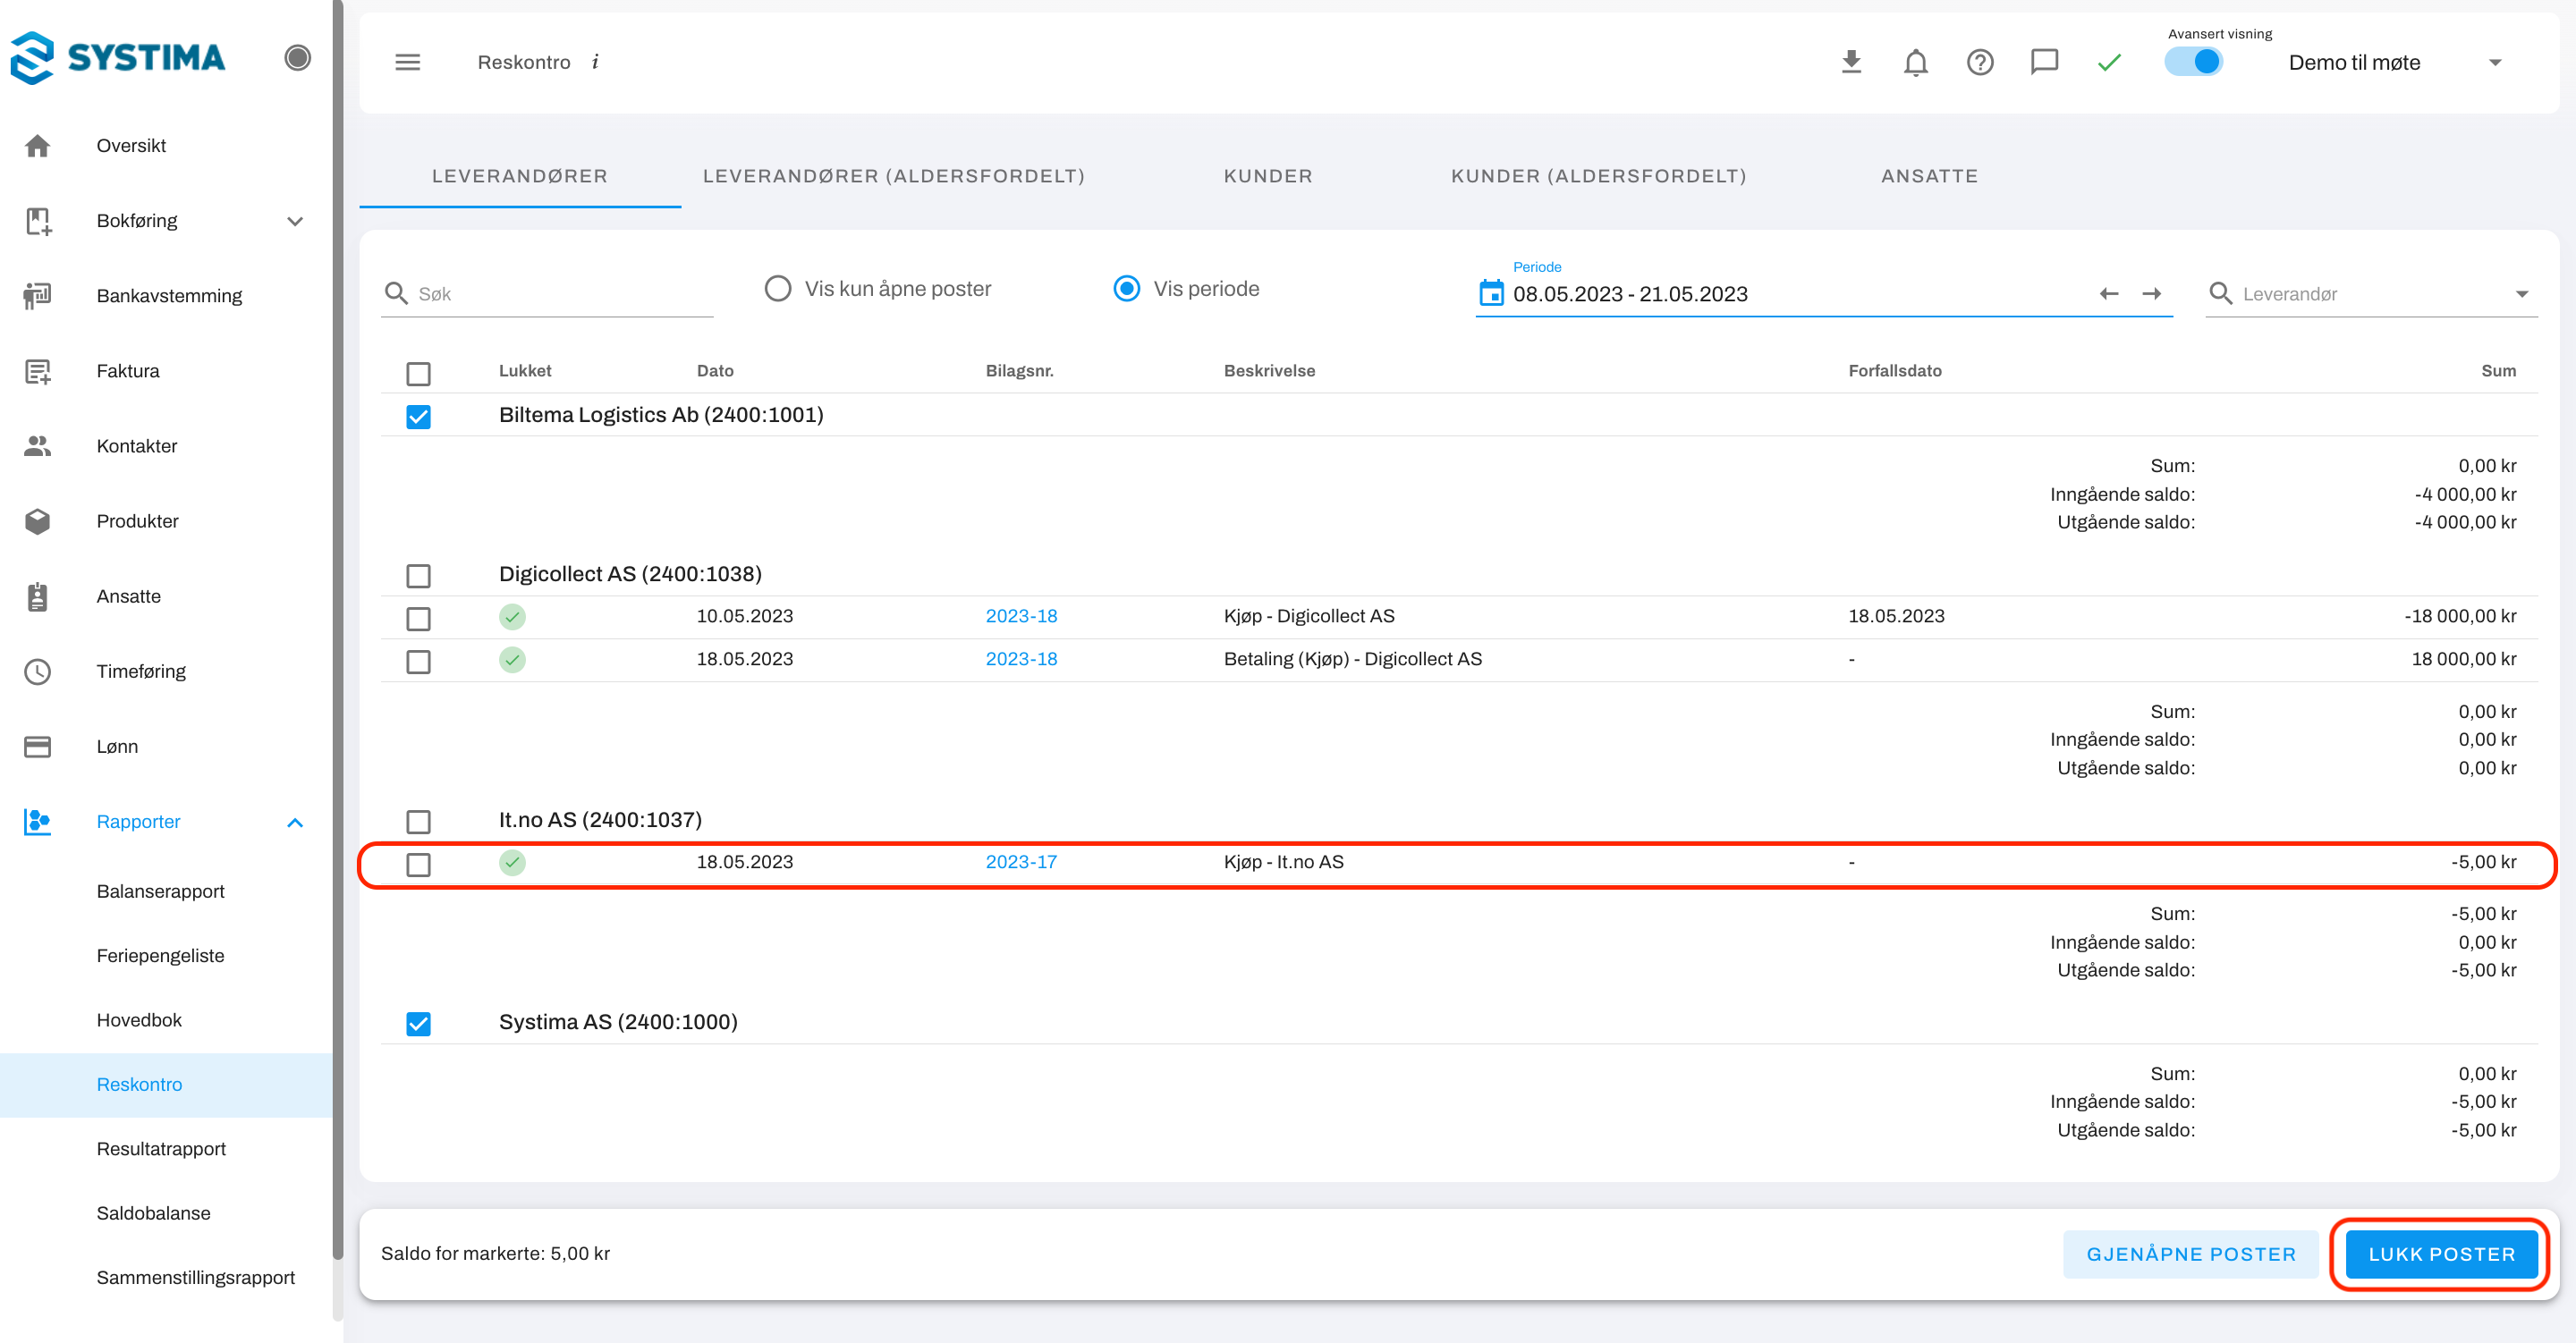Click the calendar icon beside Periode

click(x=1491, y=293)
